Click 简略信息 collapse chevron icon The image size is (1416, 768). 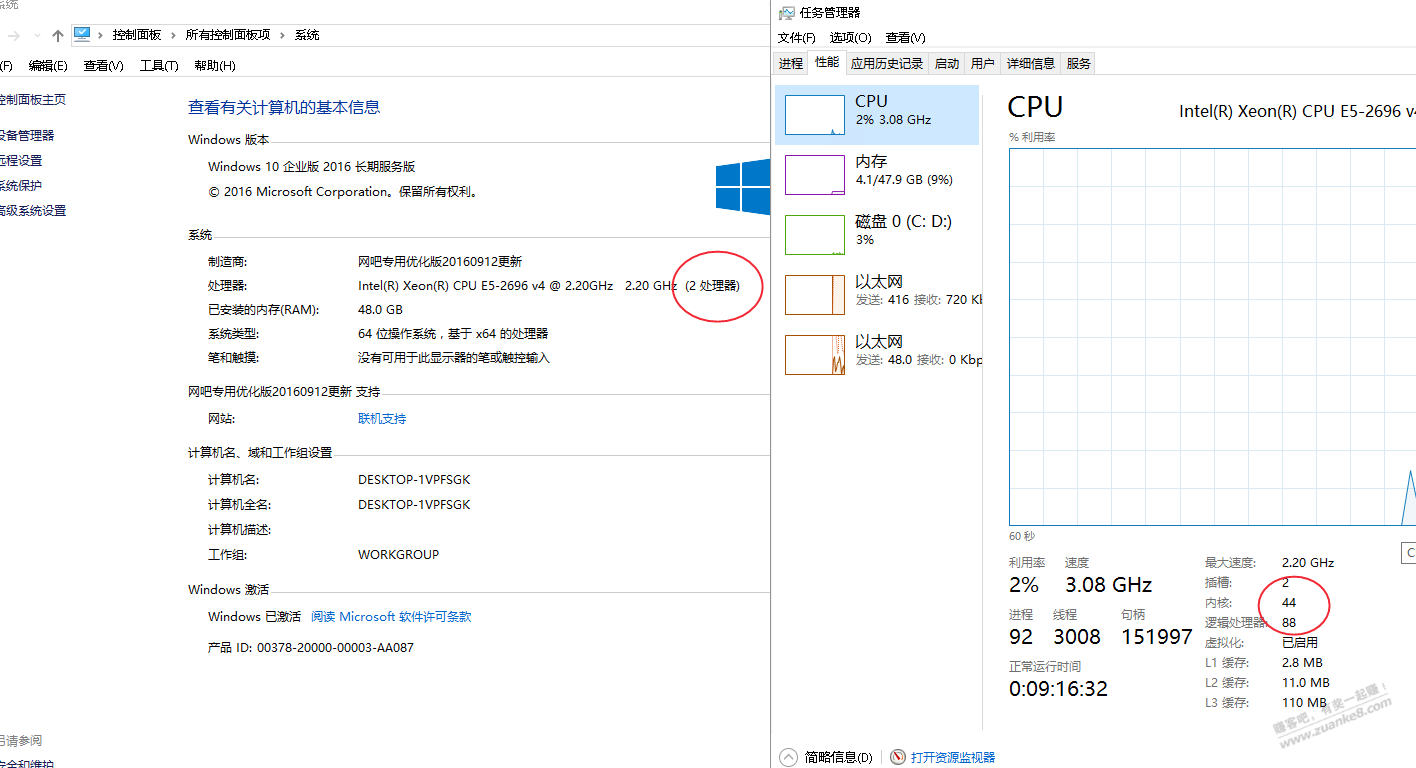coord(788,757)
